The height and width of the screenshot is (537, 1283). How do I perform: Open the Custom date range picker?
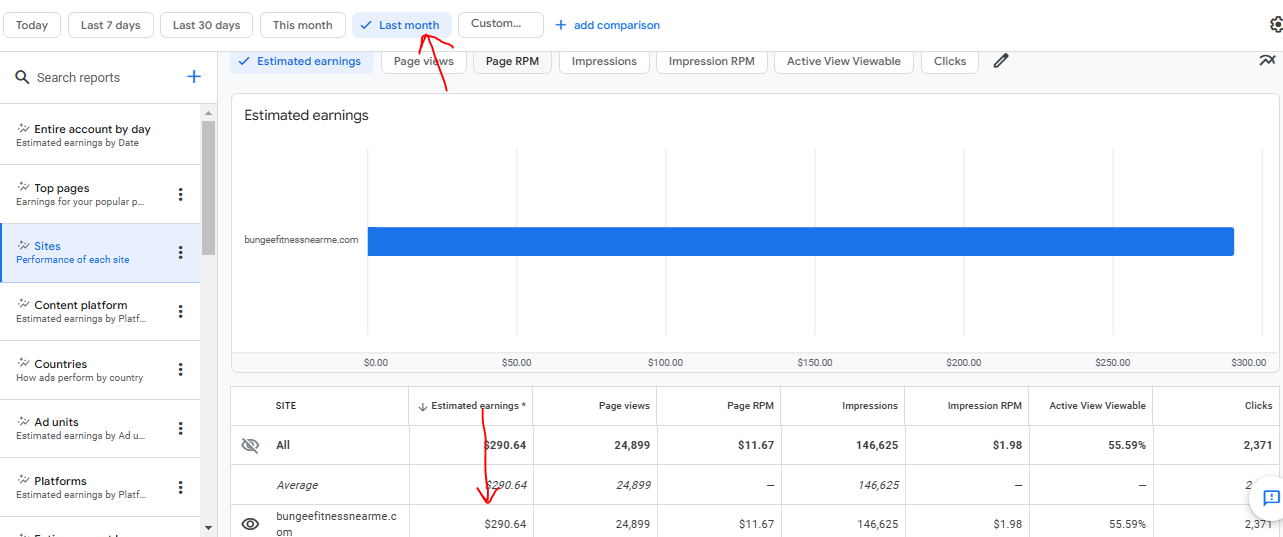pyautogui.click(x=501, y=24)
